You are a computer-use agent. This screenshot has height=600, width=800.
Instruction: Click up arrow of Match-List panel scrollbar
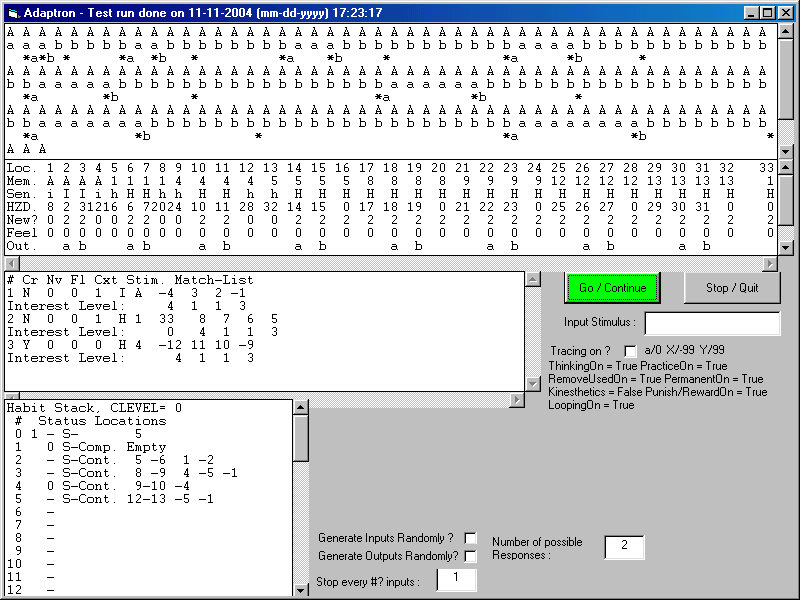533,279
